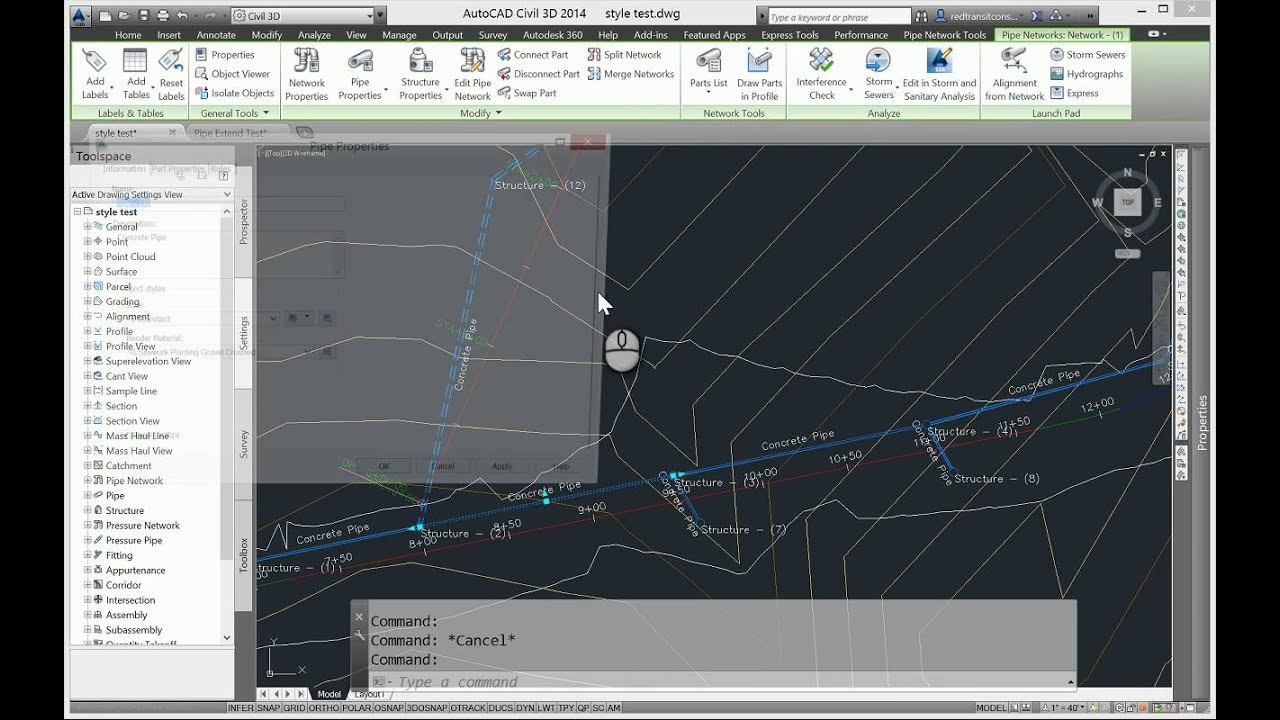Launch Hydrographs from Launch Pad
Image resolution: width=1280 pixels, height=720 pixels.
point(1086,74)
